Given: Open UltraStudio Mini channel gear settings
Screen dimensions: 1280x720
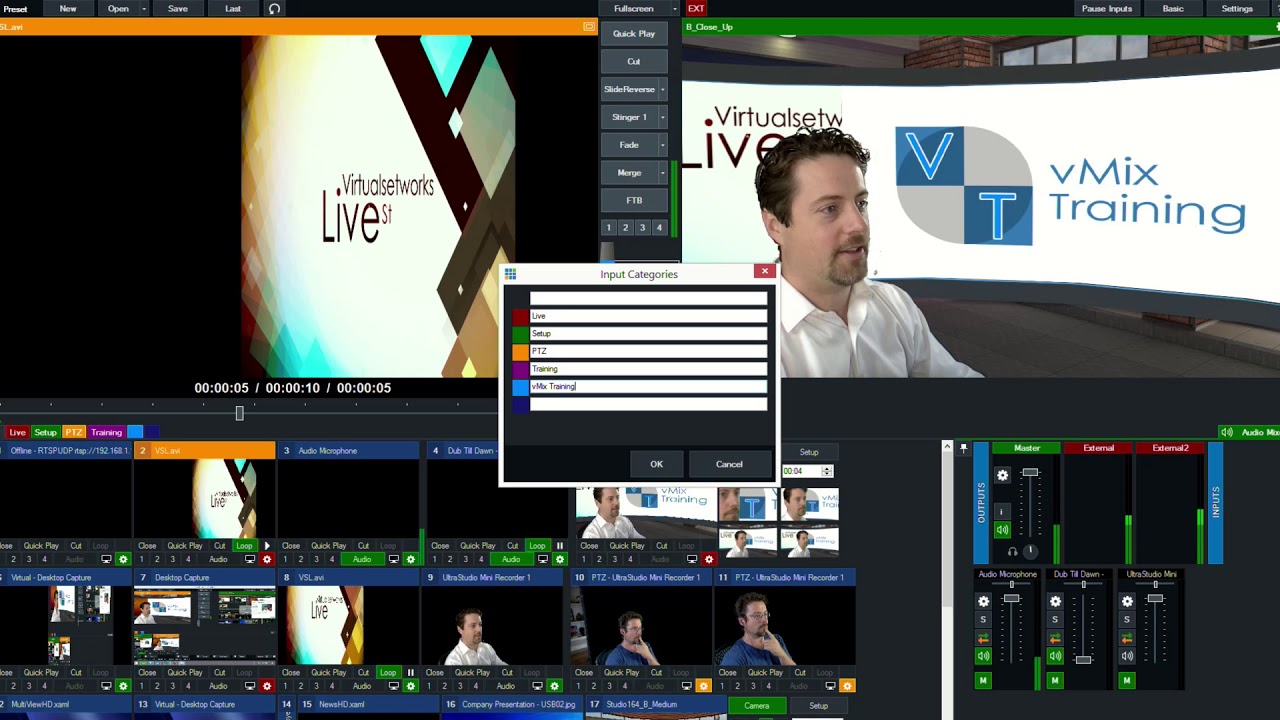Looking at the screenshot, I should click(1127, 601).
